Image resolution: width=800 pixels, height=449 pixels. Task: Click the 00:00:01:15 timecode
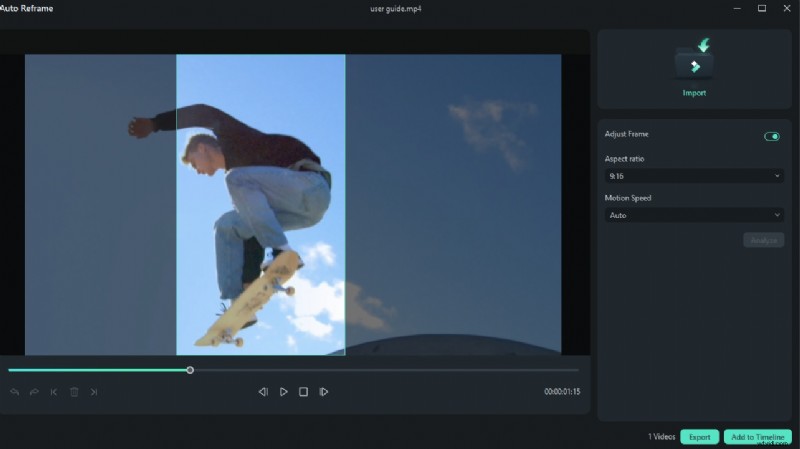coord(562,391)
